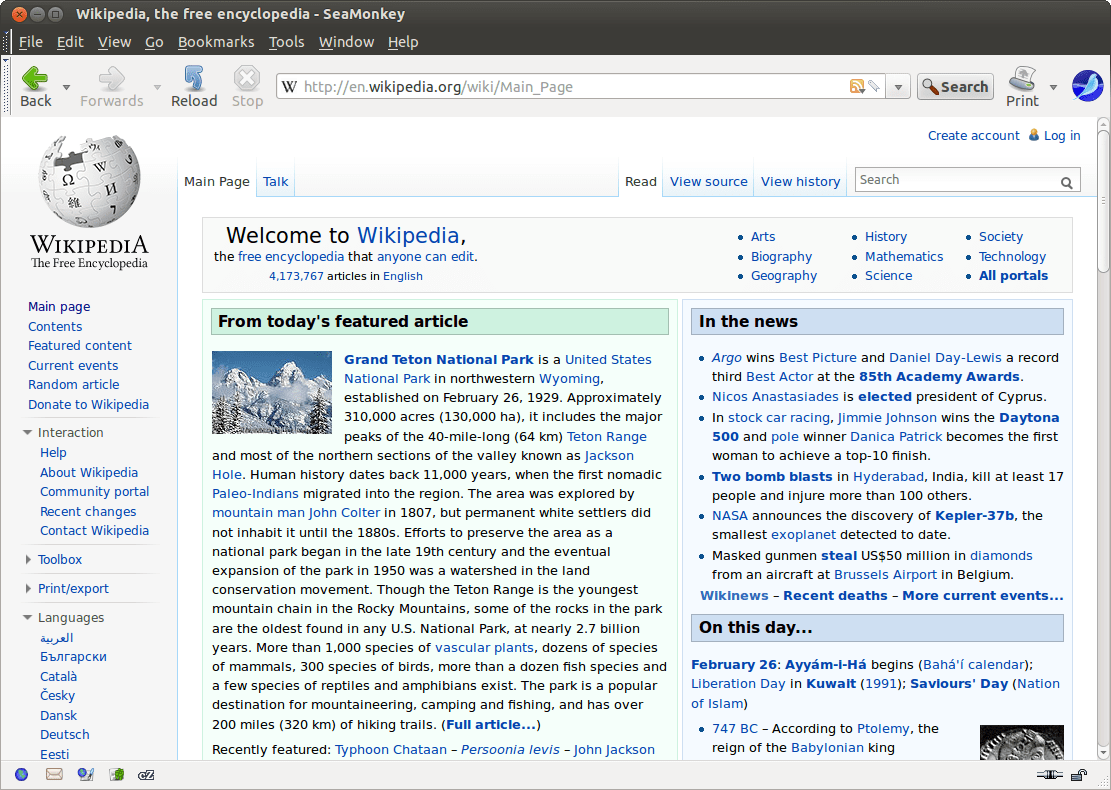Screen dimensions: 1111x790
Task: Open the Back history dropdown arrow
Action: click(67, 87)
